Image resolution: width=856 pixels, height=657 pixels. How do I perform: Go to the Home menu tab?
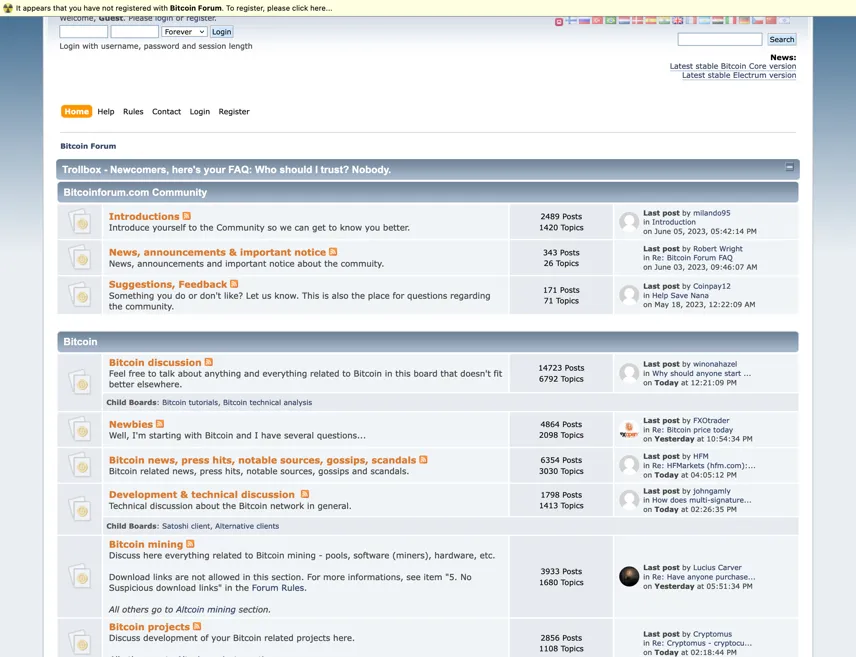(x=76, y=111)
